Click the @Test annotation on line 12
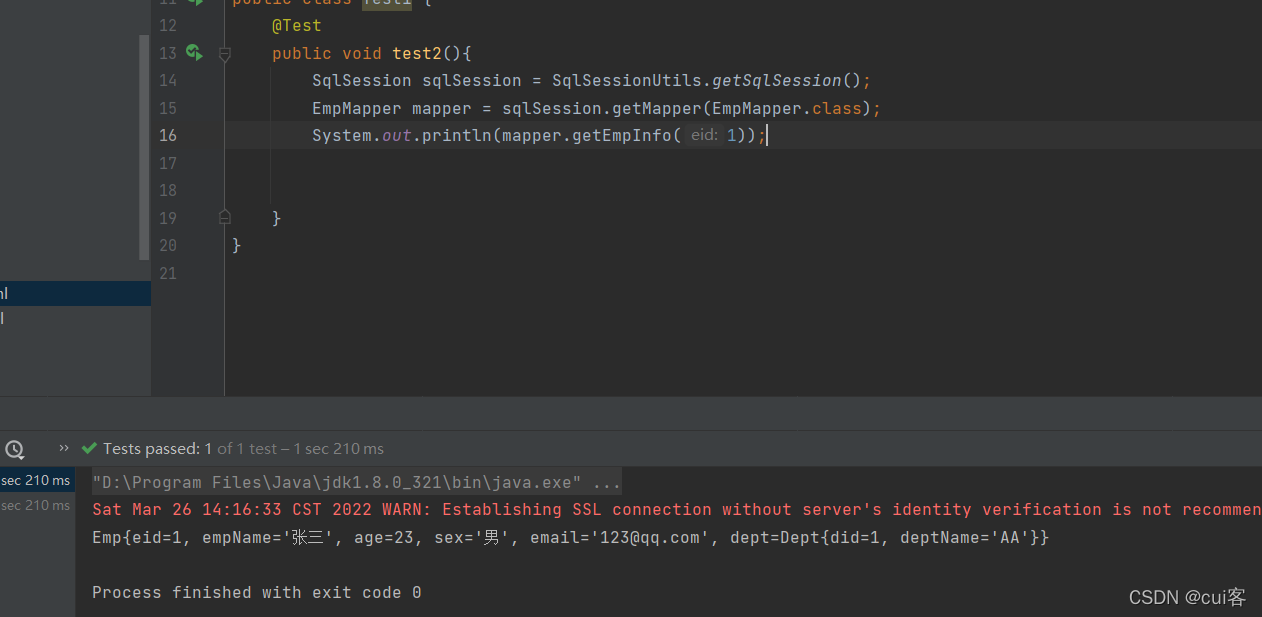 click(297, 26)
